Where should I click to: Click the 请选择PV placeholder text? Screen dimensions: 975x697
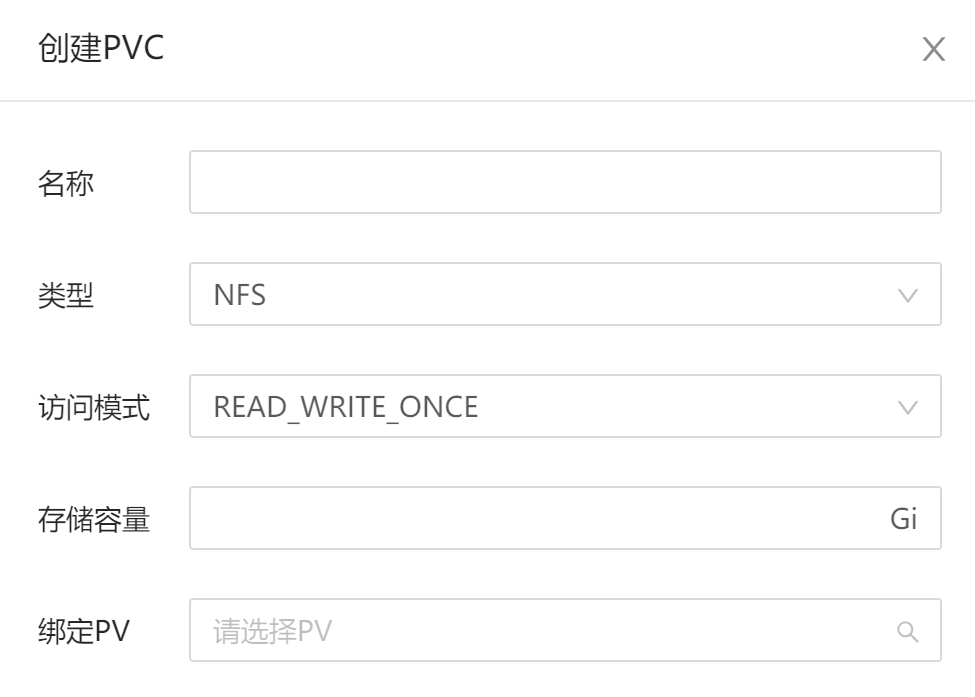pos(273,631)
